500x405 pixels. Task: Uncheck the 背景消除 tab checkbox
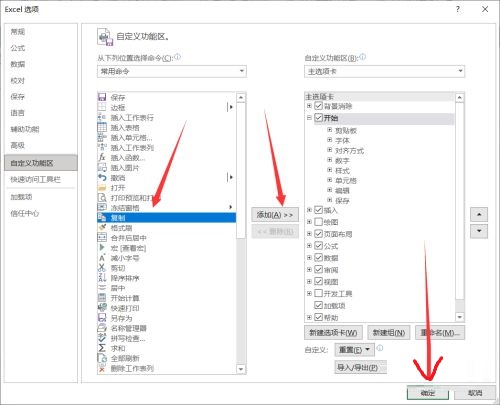point(318,106)
